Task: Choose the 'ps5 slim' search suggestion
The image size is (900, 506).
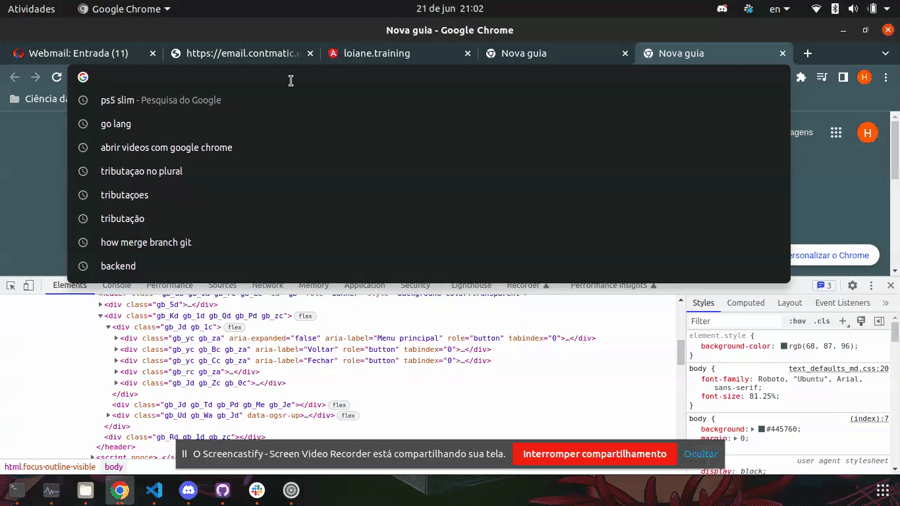Action: point(429,100)
